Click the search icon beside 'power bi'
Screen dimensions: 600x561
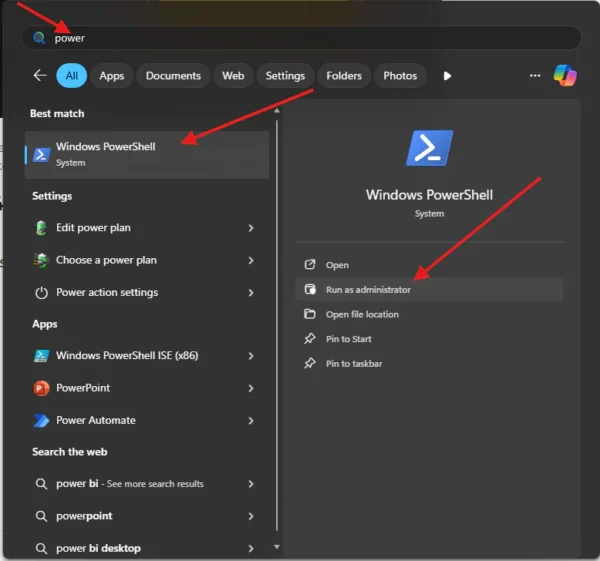[x=41, y=484]
